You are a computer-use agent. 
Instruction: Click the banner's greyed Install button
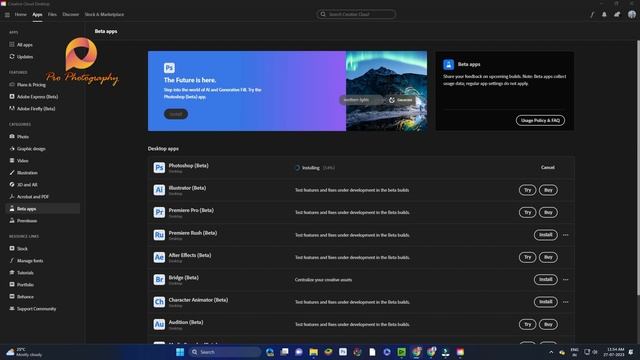point(176,114)
